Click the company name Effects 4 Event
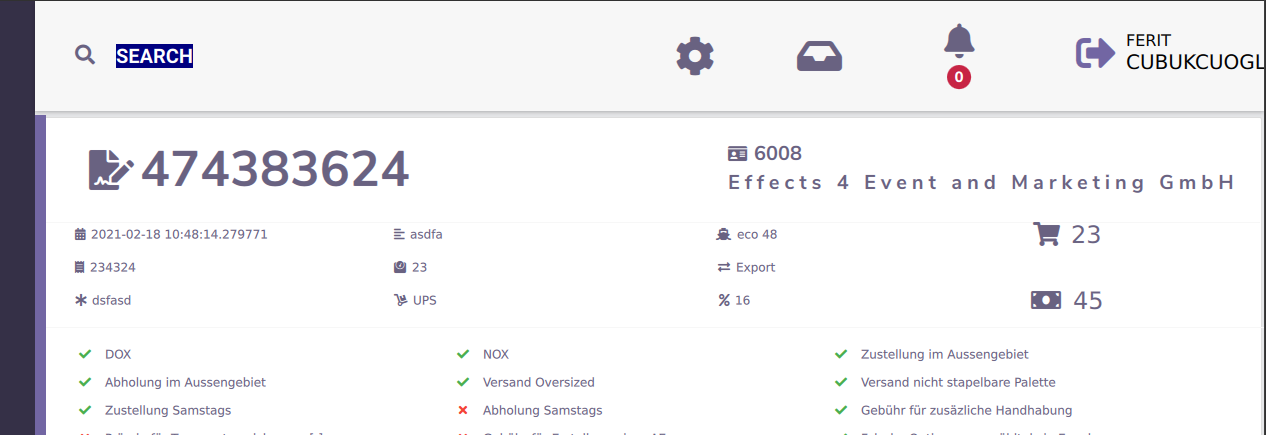The image size is (1266, 435). click(981, 183)
